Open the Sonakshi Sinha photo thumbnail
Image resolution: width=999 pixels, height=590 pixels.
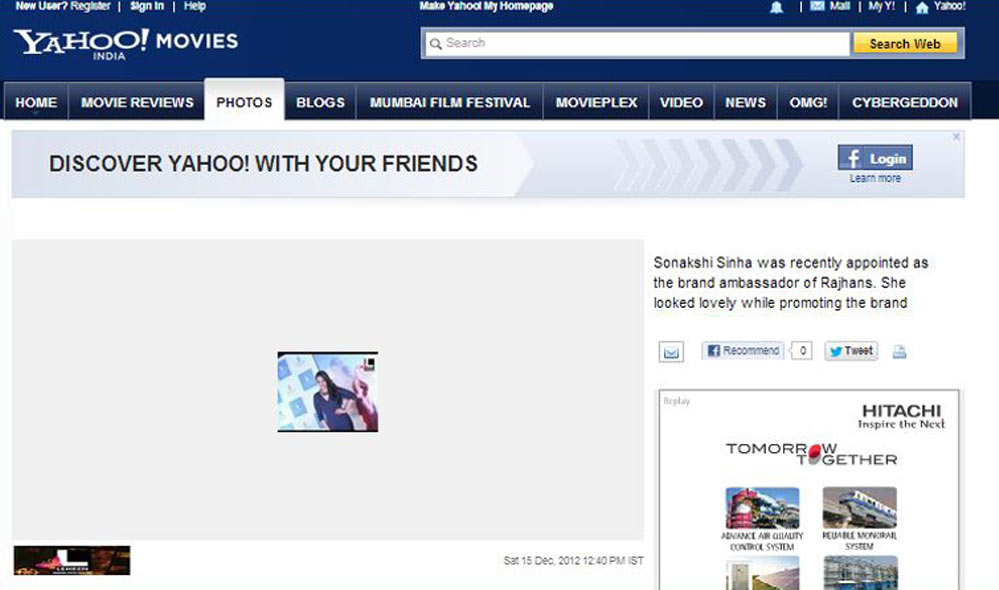point(327,392)
